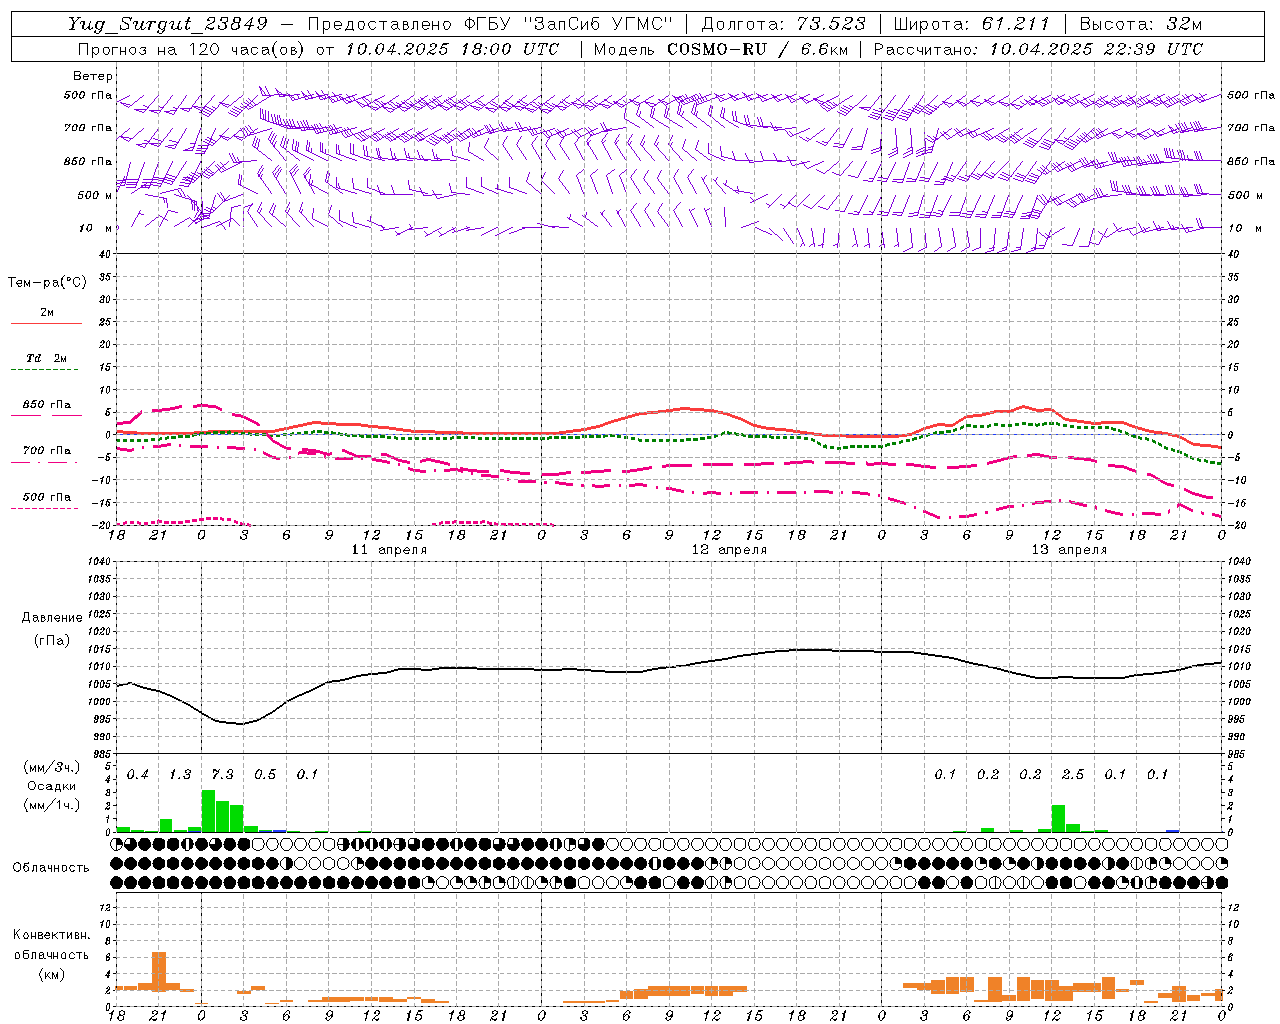Image resolution: width=1280 pixels, height=1024 pixels.
Task: Click the 1.3 three-hour precipitation total
Action: click(x=180, y=775)
